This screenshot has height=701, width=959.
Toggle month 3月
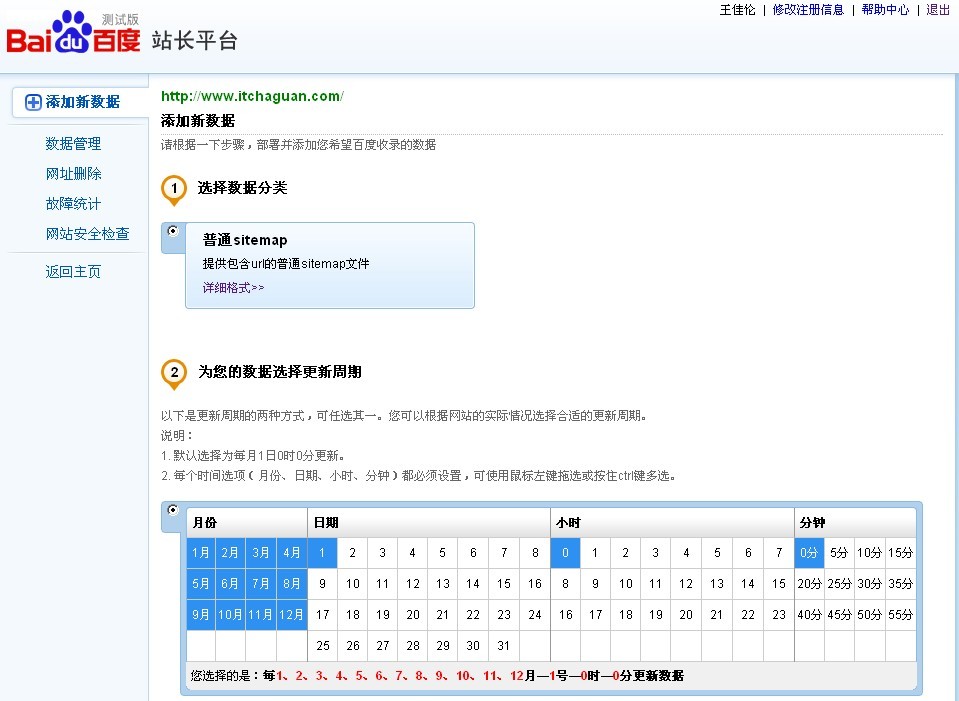pos(261,553)
